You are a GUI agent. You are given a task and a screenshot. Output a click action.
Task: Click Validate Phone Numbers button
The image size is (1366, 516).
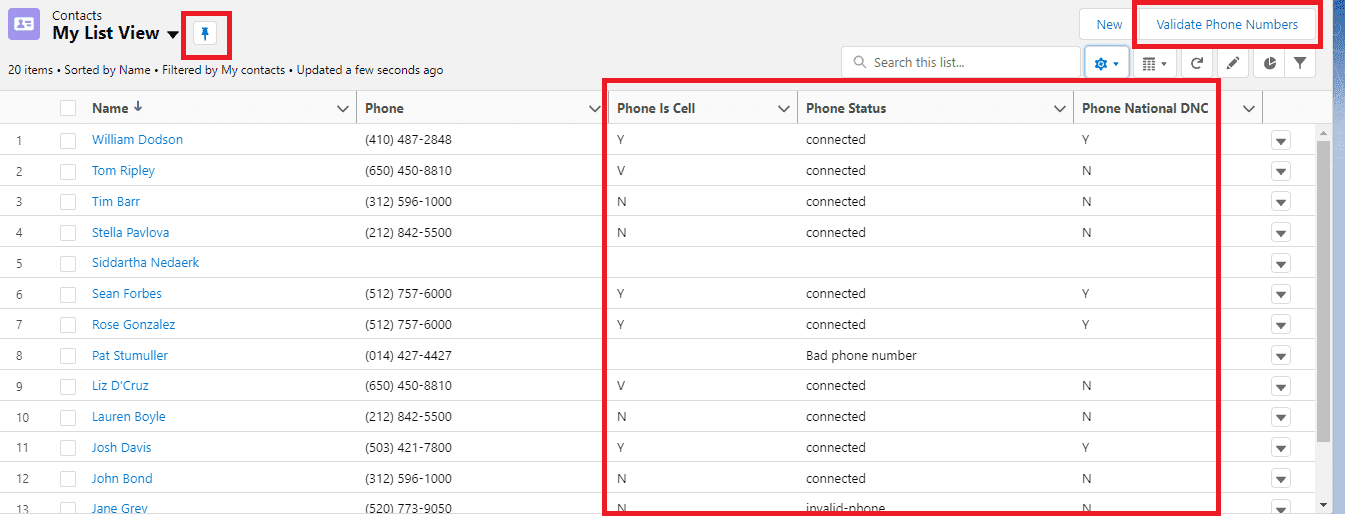coord(1227,25)
